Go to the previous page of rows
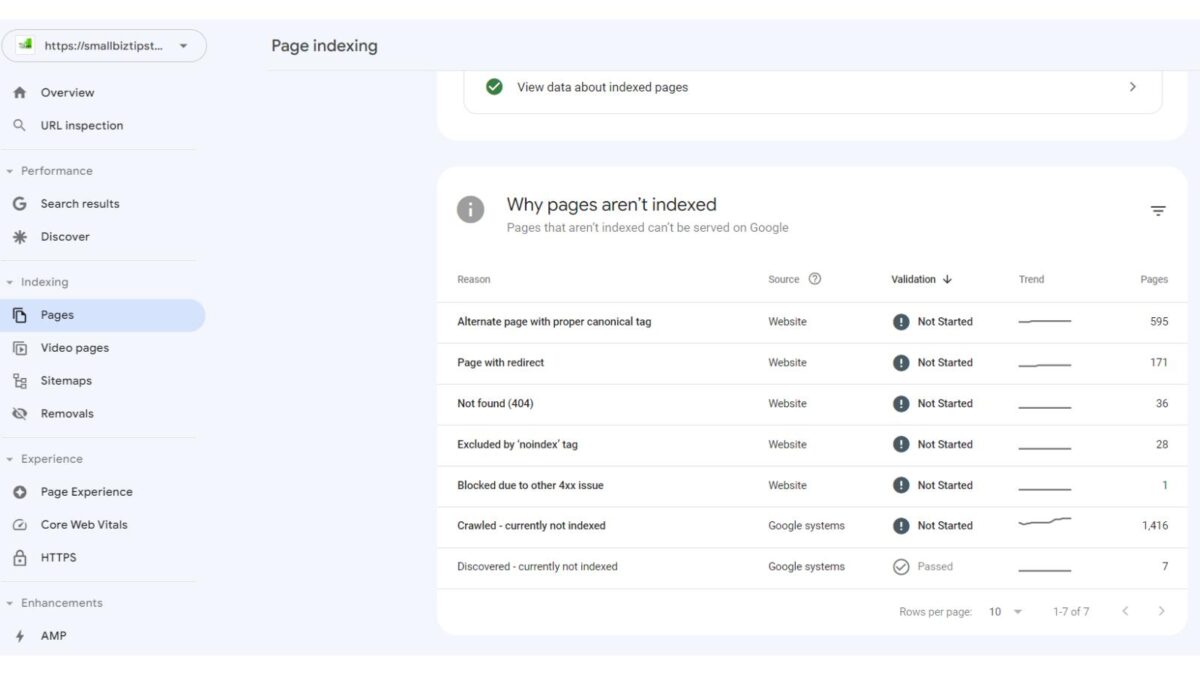 point(1125,611)
